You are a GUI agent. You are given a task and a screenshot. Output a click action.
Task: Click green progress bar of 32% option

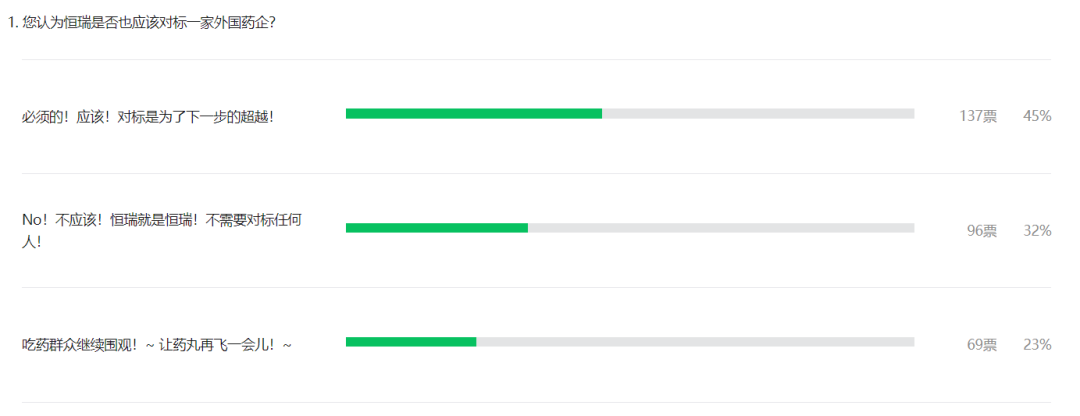point(437,228)
